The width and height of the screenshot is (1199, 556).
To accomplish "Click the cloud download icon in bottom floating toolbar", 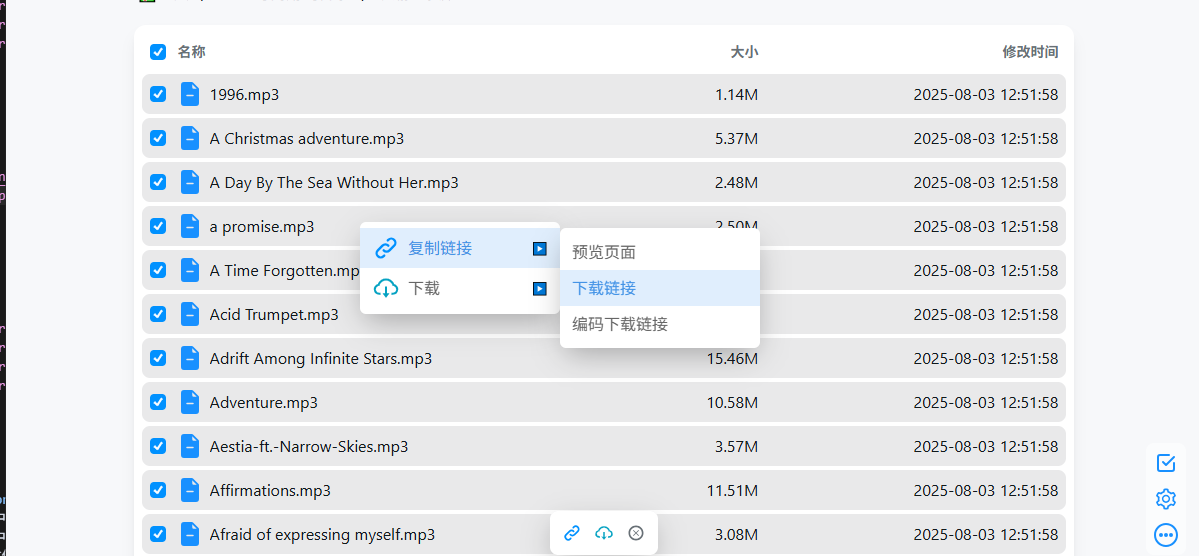I will (x=604, y=533).
